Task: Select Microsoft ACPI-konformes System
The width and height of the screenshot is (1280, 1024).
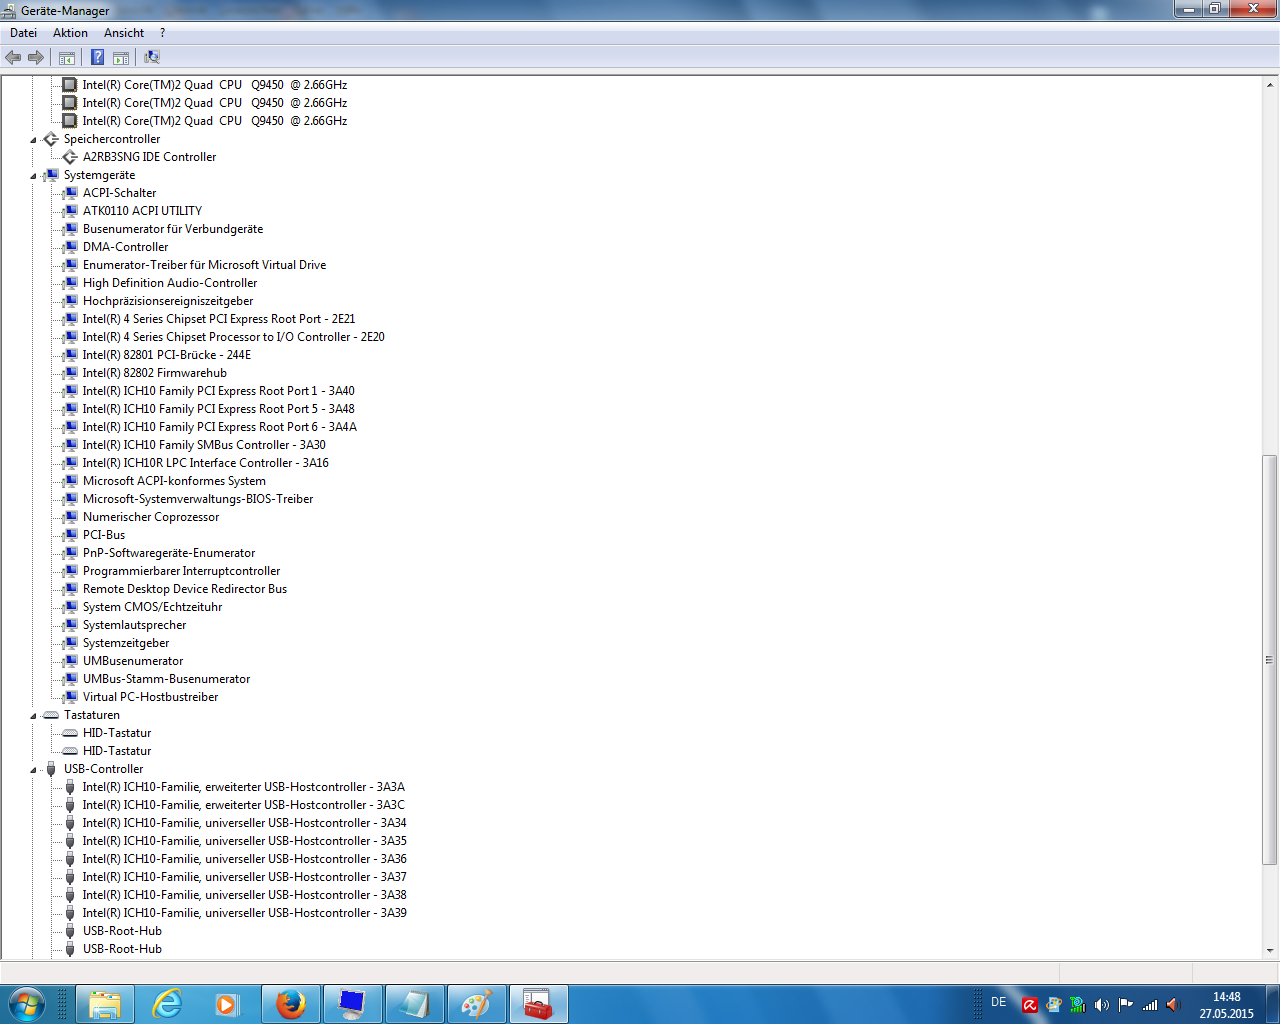Action: point(174,481)
